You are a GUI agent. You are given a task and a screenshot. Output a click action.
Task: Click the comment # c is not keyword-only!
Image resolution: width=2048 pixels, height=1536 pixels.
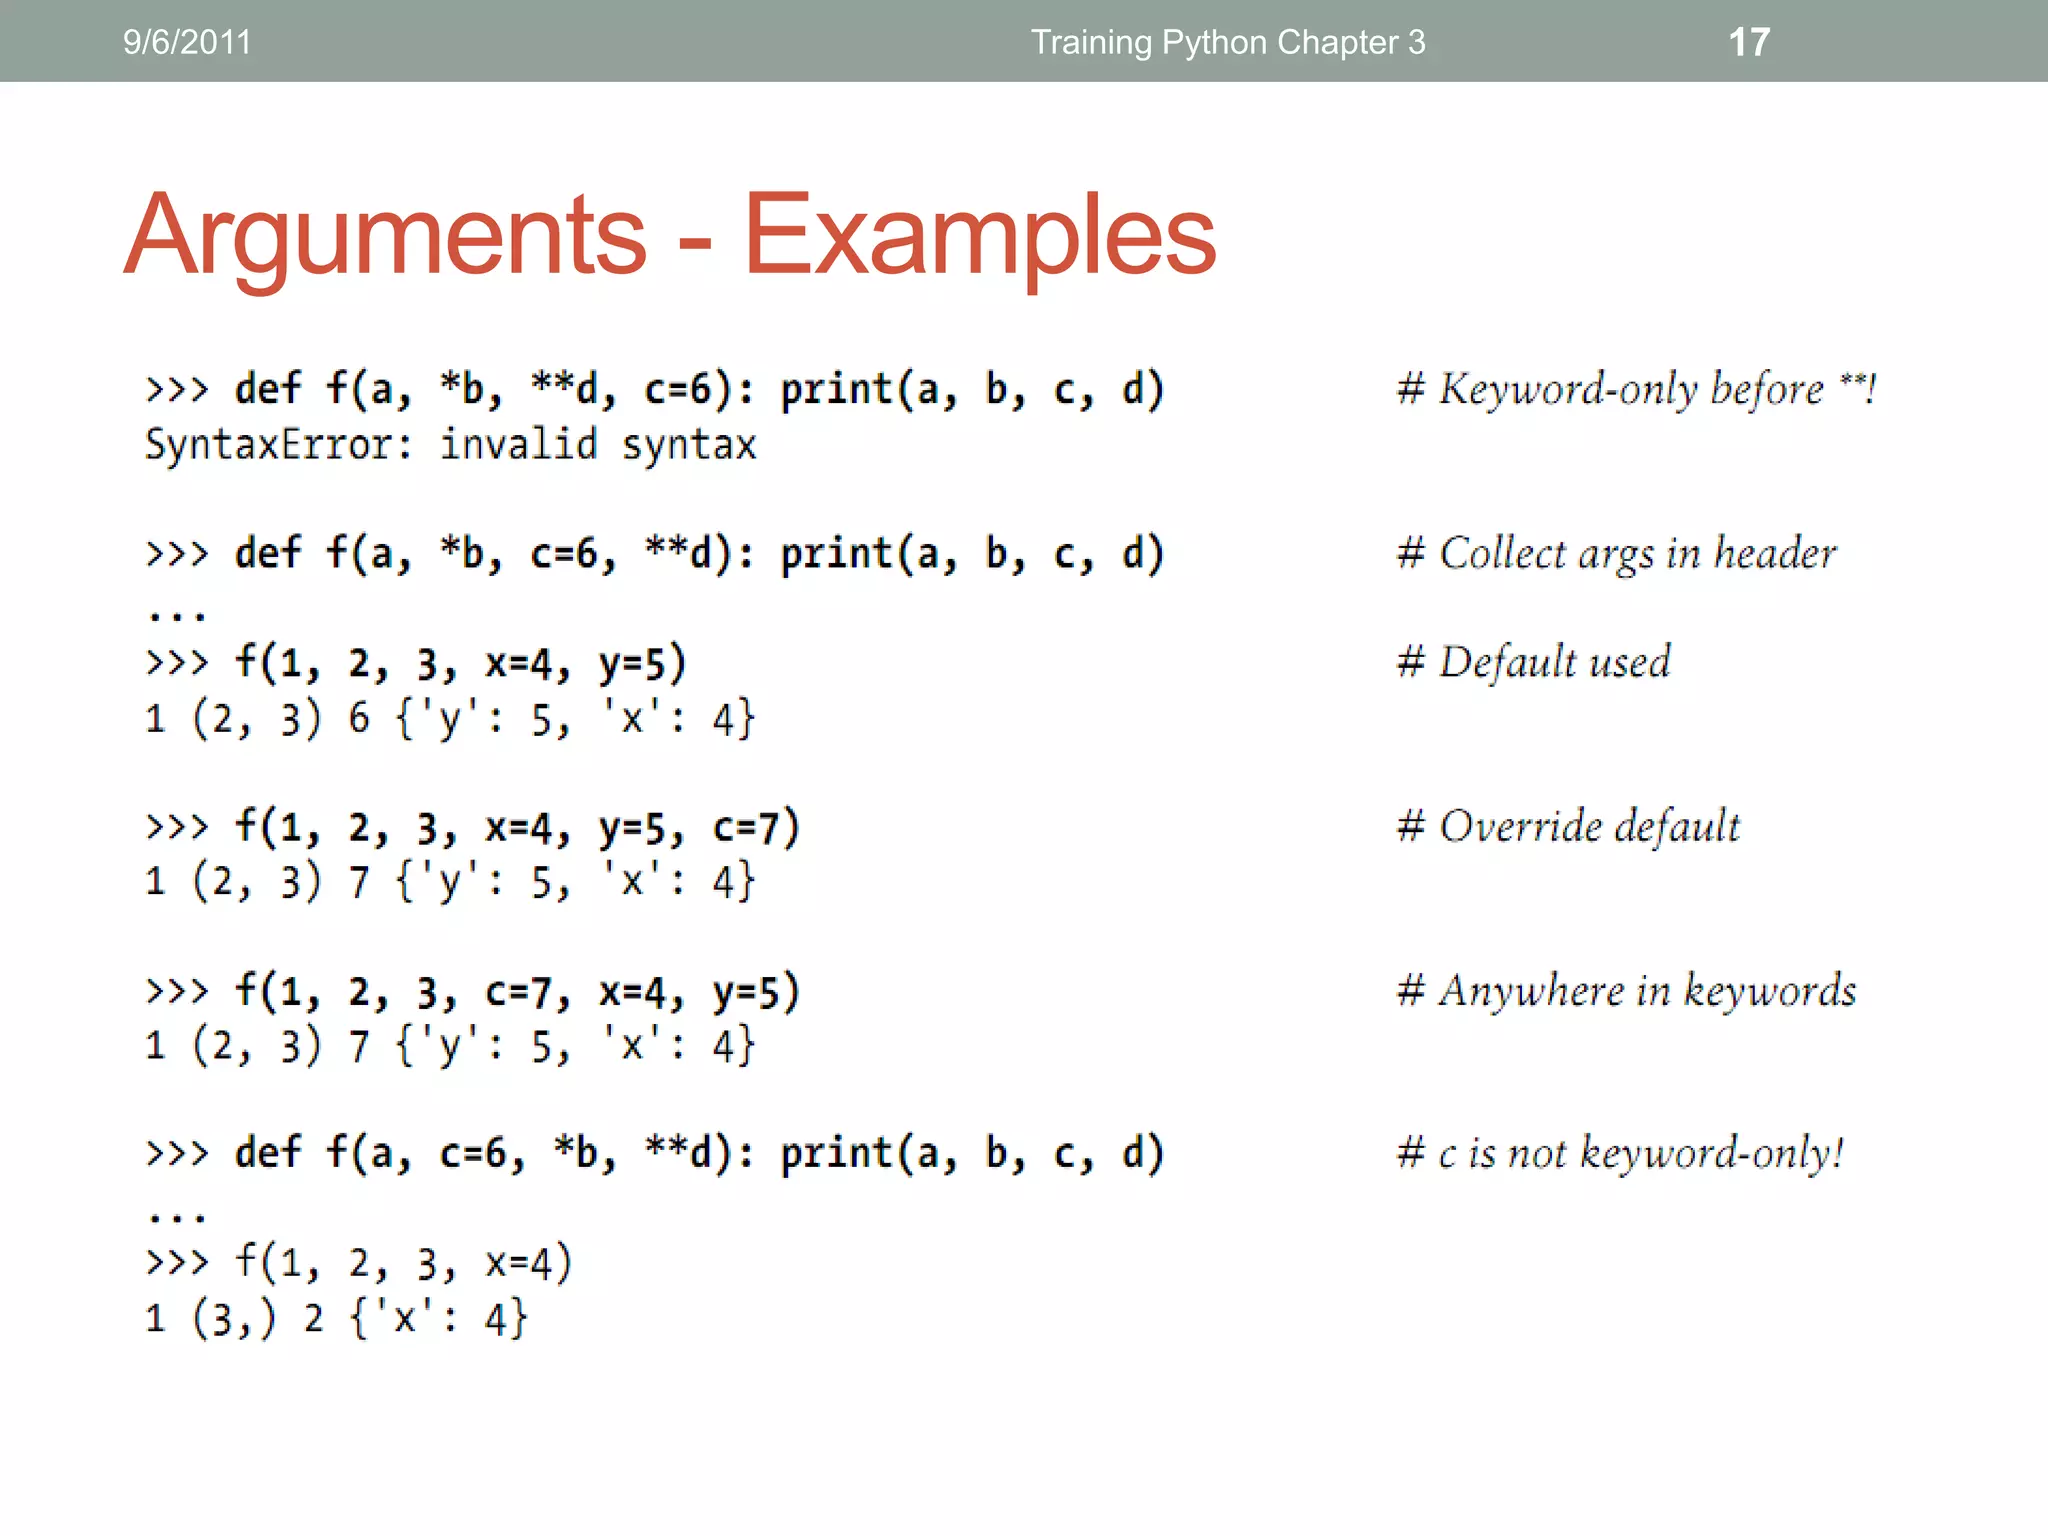[x=1620, y=1153]
